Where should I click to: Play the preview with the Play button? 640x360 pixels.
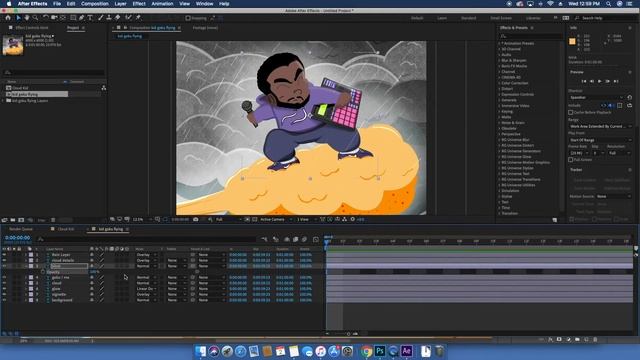click(x=600, y=81)
